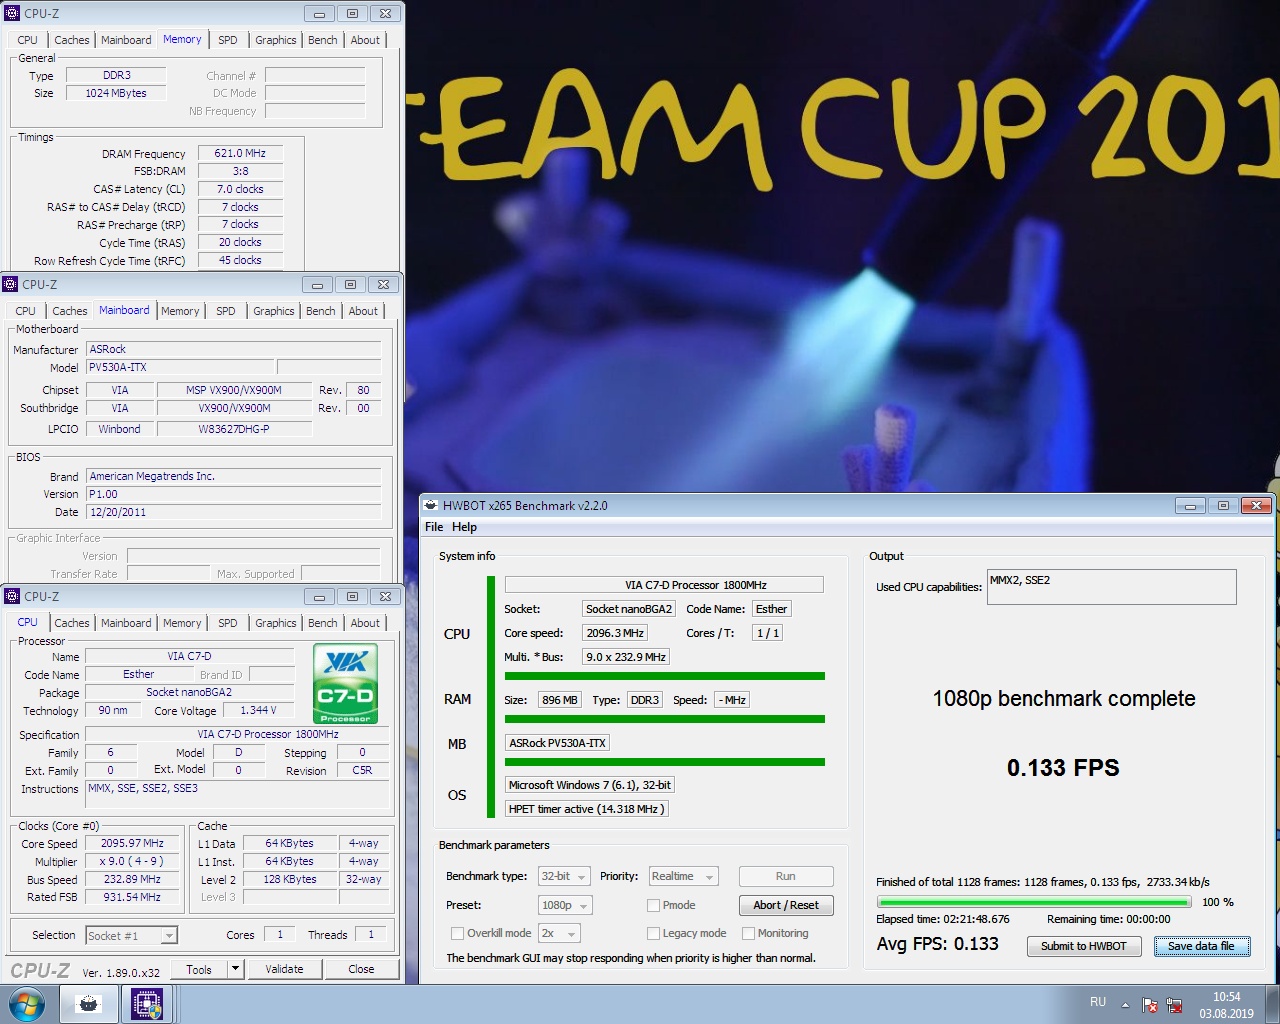Screen dimensions: 1280x1024
Task: Open the Help menu in HWBOT benchmark
Action: pos(464,527)
